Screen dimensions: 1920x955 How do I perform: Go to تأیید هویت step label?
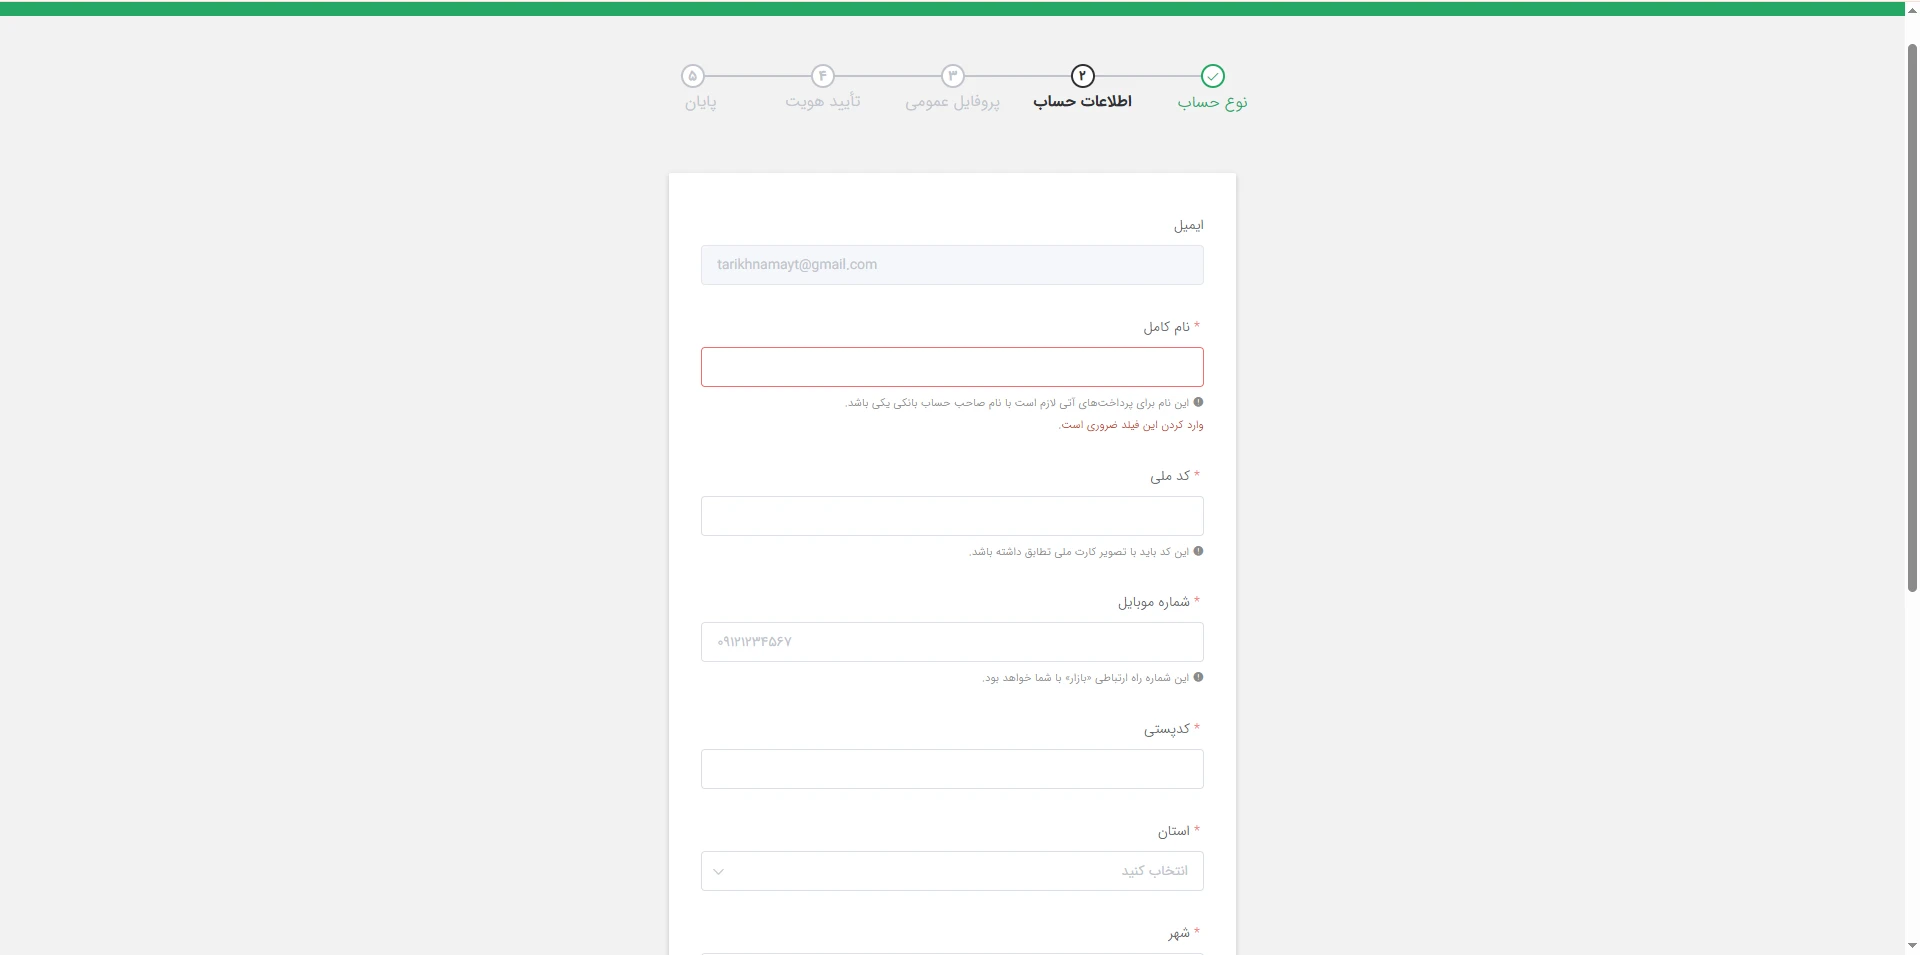point(822,102)
